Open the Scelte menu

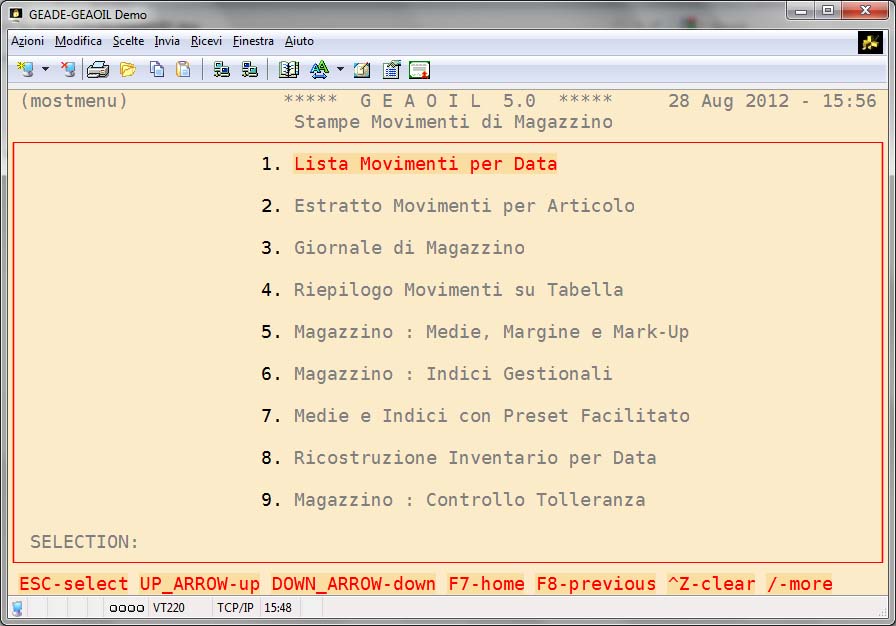coord(128,41)
